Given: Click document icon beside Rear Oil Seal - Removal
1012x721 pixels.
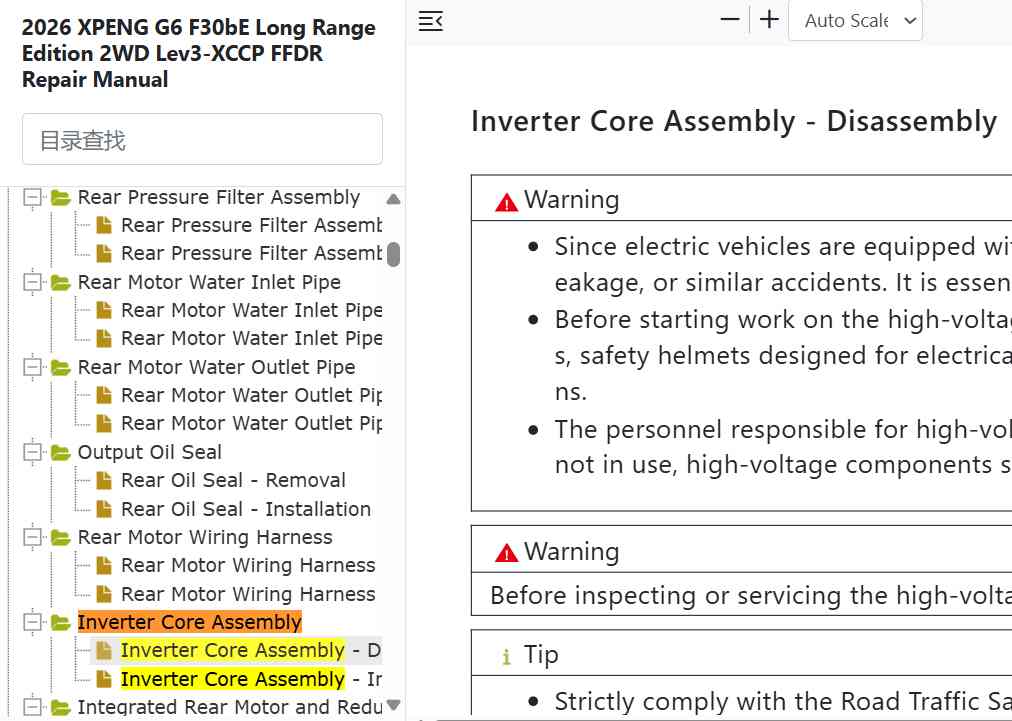Looking at the screenshot, I should tap(104, 480).
